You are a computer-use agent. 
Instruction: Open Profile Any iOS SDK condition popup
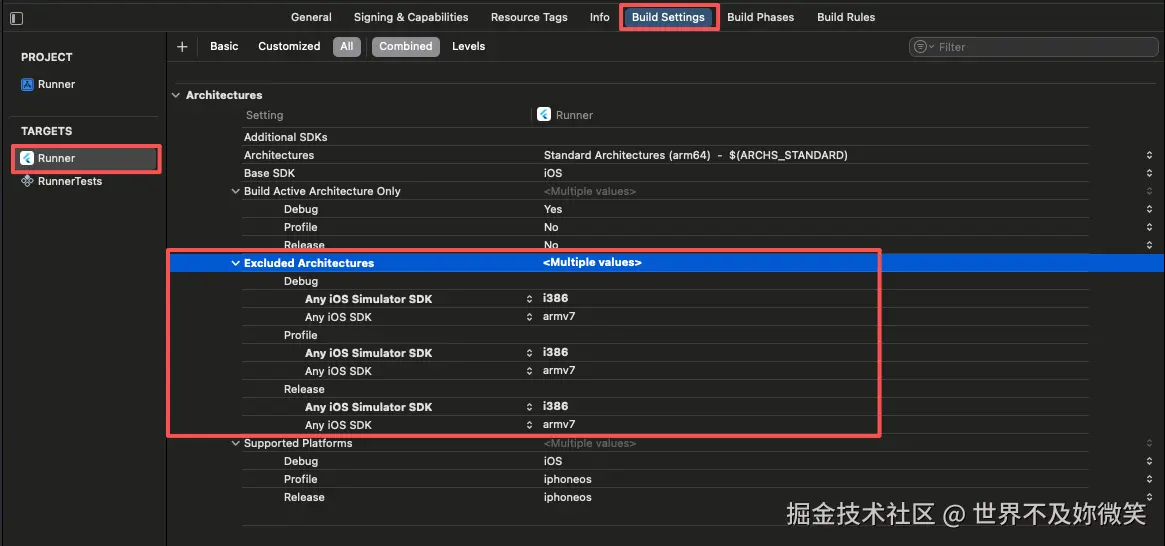click(529, 371)
